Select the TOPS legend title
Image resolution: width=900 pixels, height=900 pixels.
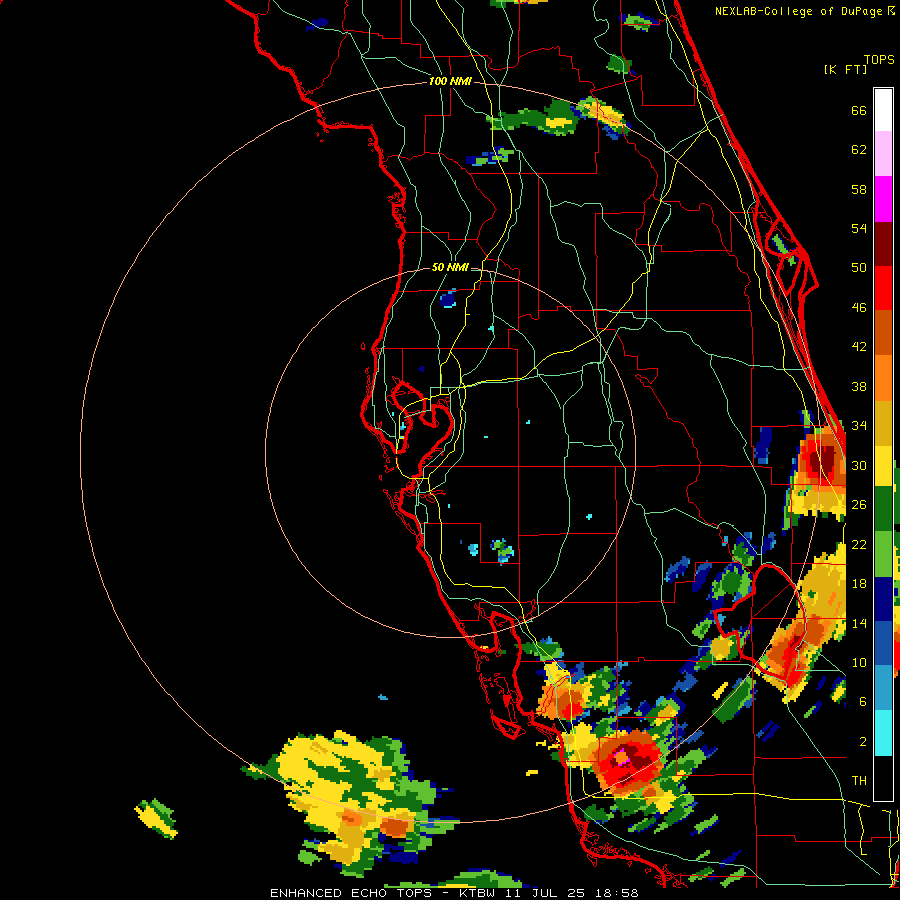[x=879, y=59]
